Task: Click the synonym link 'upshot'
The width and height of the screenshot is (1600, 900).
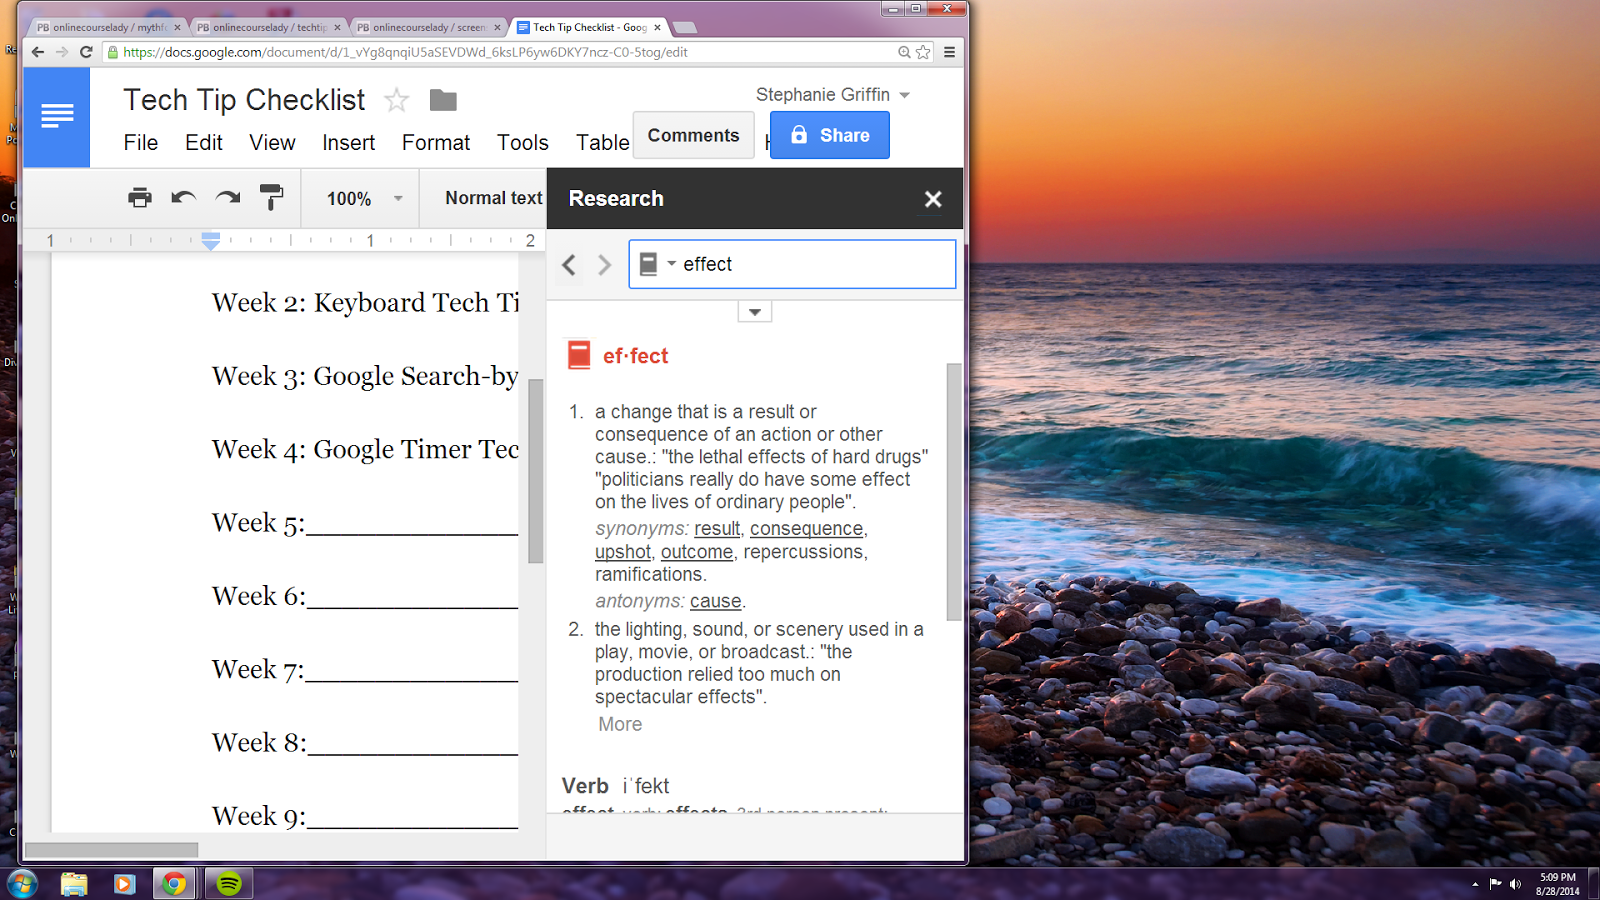Action: coord(623,552)
